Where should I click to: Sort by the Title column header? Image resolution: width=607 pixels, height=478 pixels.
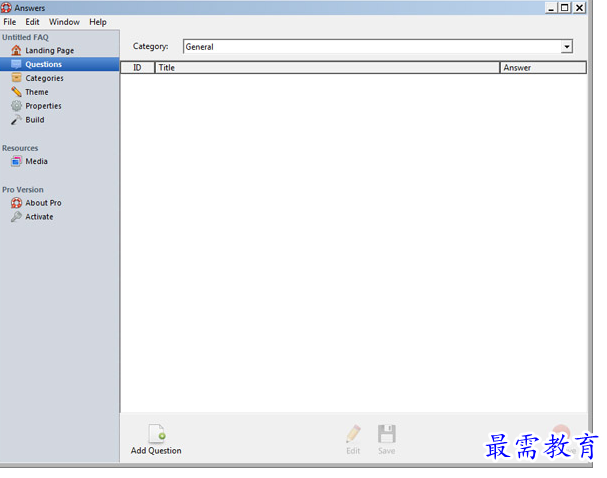327,68
